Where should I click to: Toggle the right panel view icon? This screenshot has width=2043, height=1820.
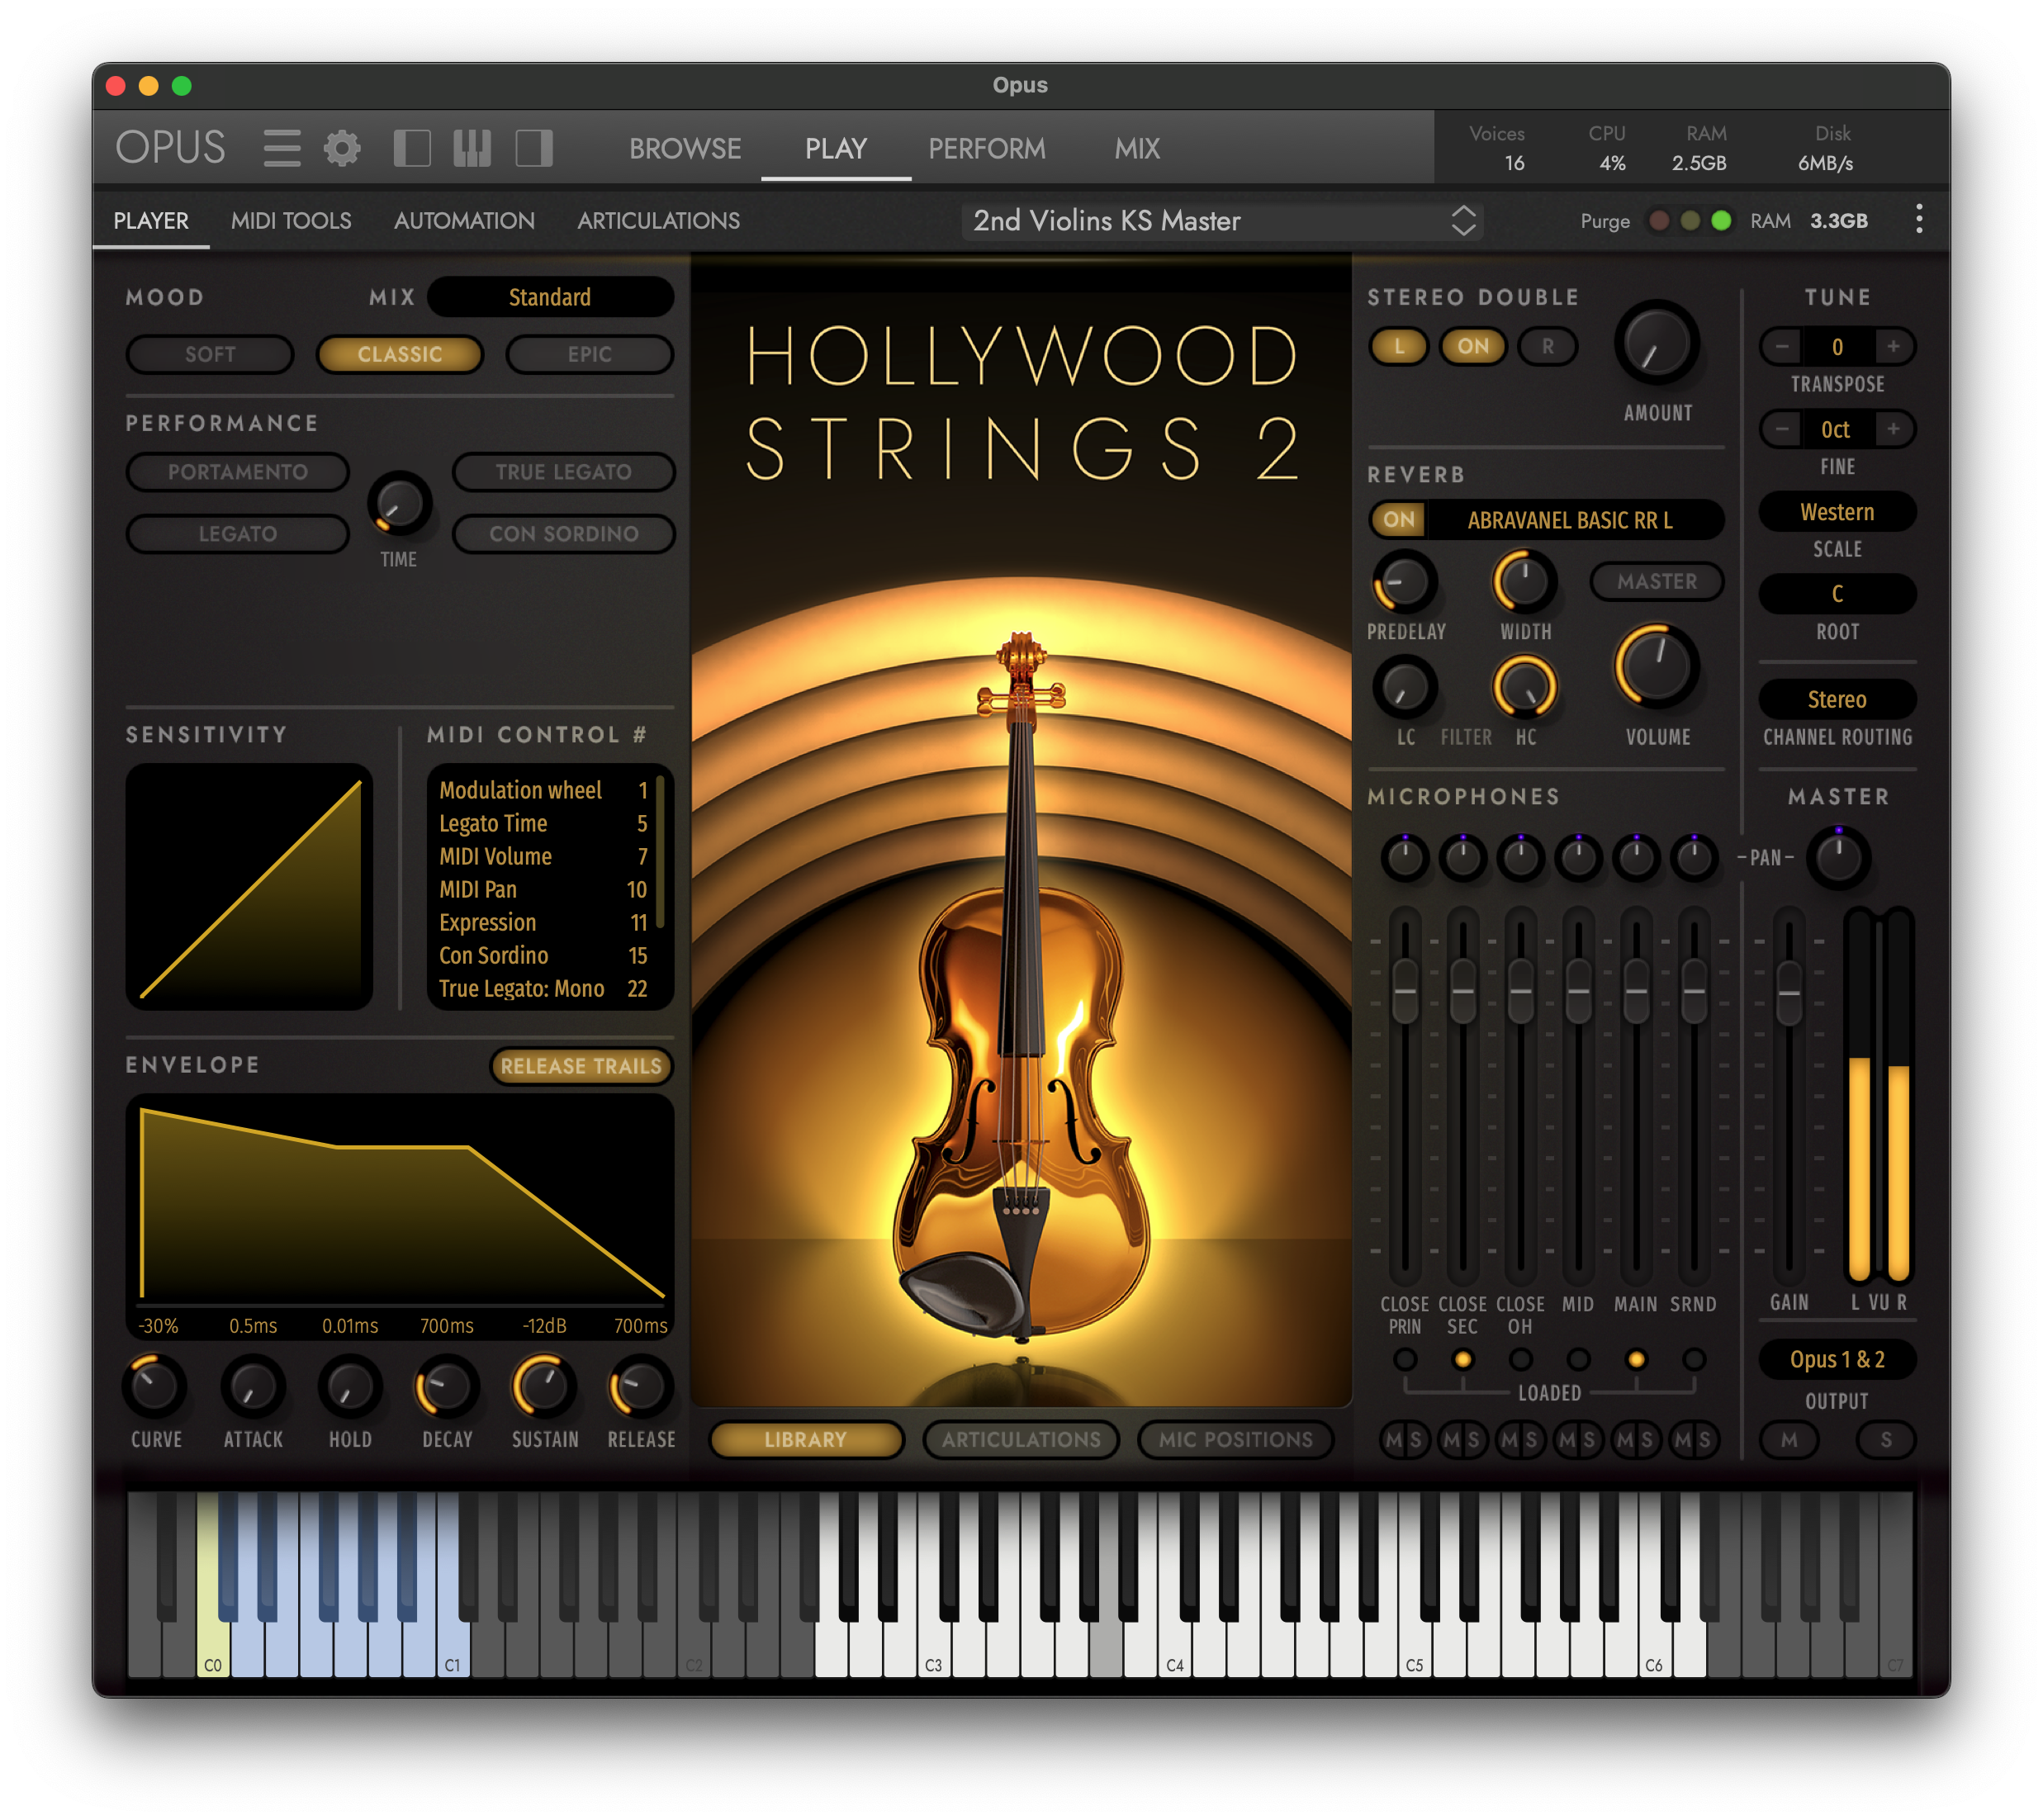[534, 148]
